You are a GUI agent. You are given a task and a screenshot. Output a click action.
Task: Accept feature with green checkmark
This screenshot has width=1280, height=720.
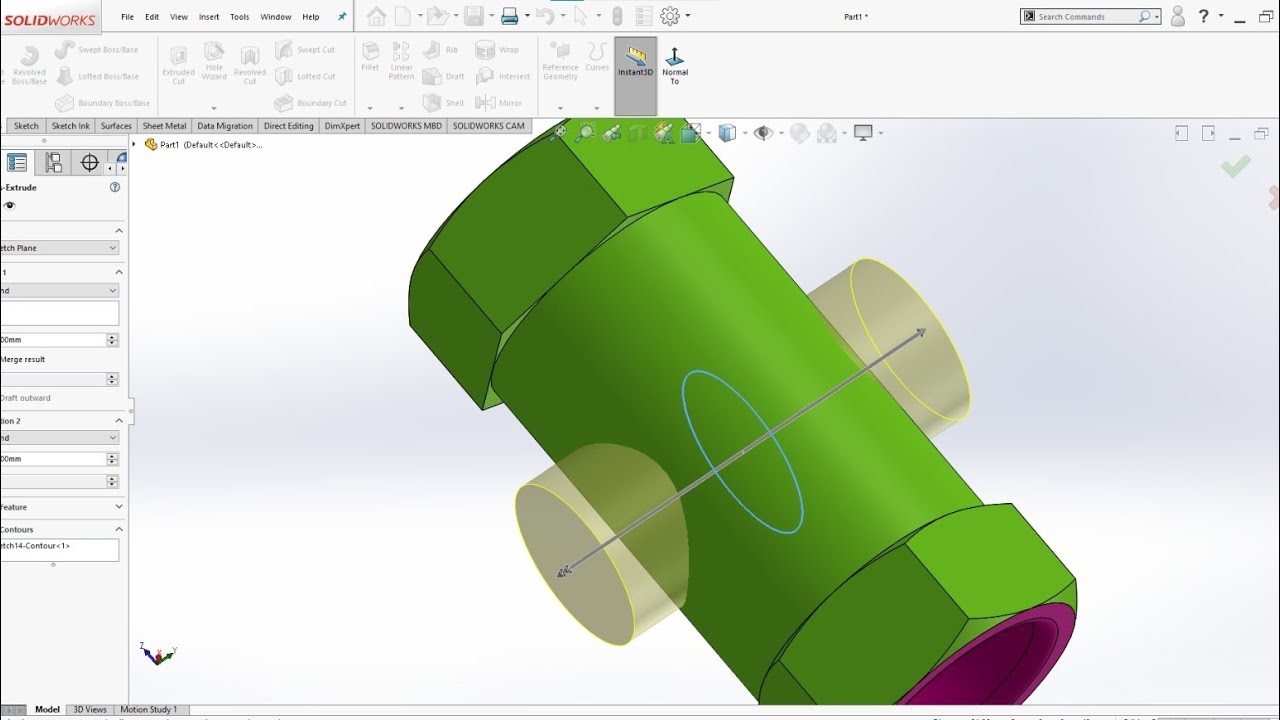tap(1236, 167)
